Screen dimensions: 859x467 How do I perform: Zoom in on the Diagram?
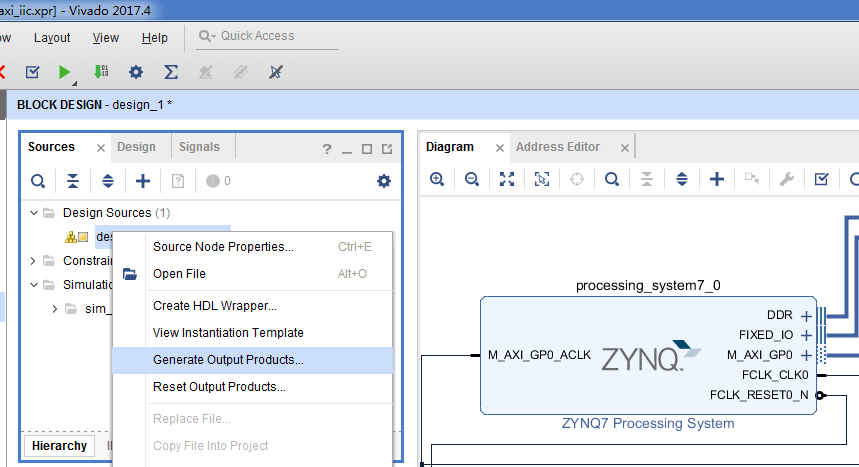437,179
